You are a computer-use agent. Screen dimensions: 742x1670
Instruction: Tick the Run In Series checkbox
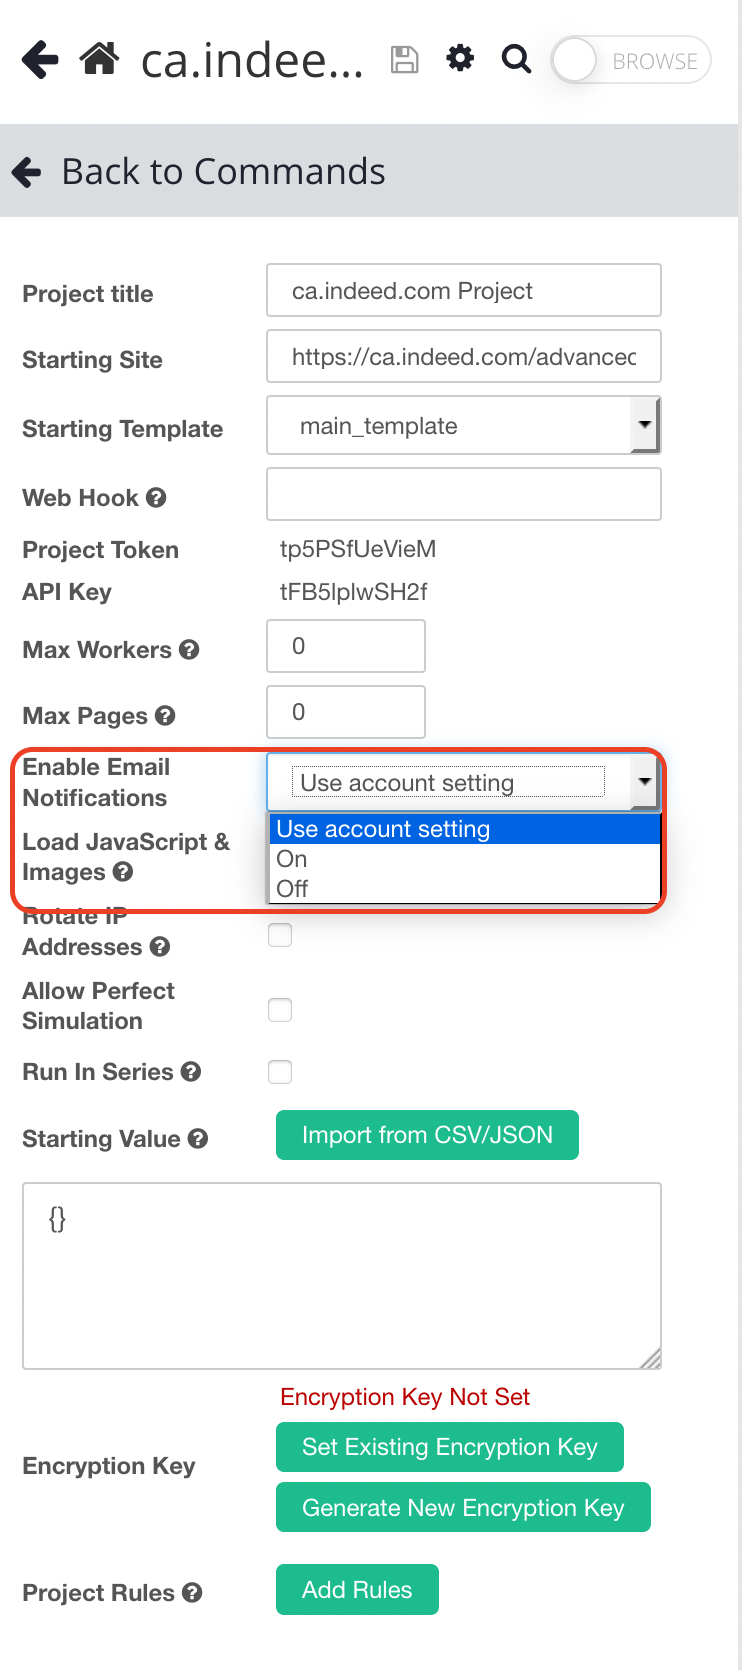280,1072
